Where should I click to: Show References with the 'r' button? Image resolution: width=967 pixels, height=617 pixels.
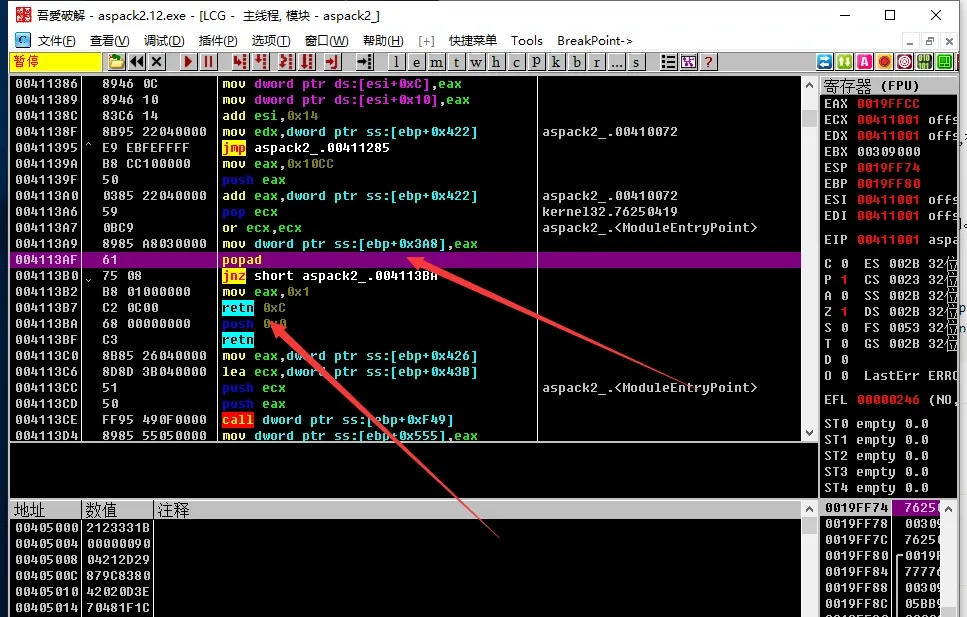click(x=596, y=62)
